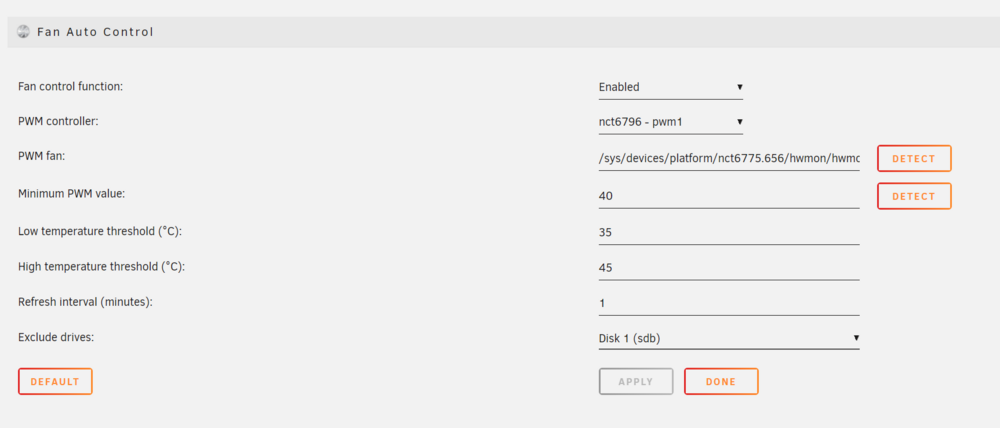Viewport: 1000px width, 428px height.
Task: Click the fan icon beside Fan Auto Control
Action: [23, 31]
